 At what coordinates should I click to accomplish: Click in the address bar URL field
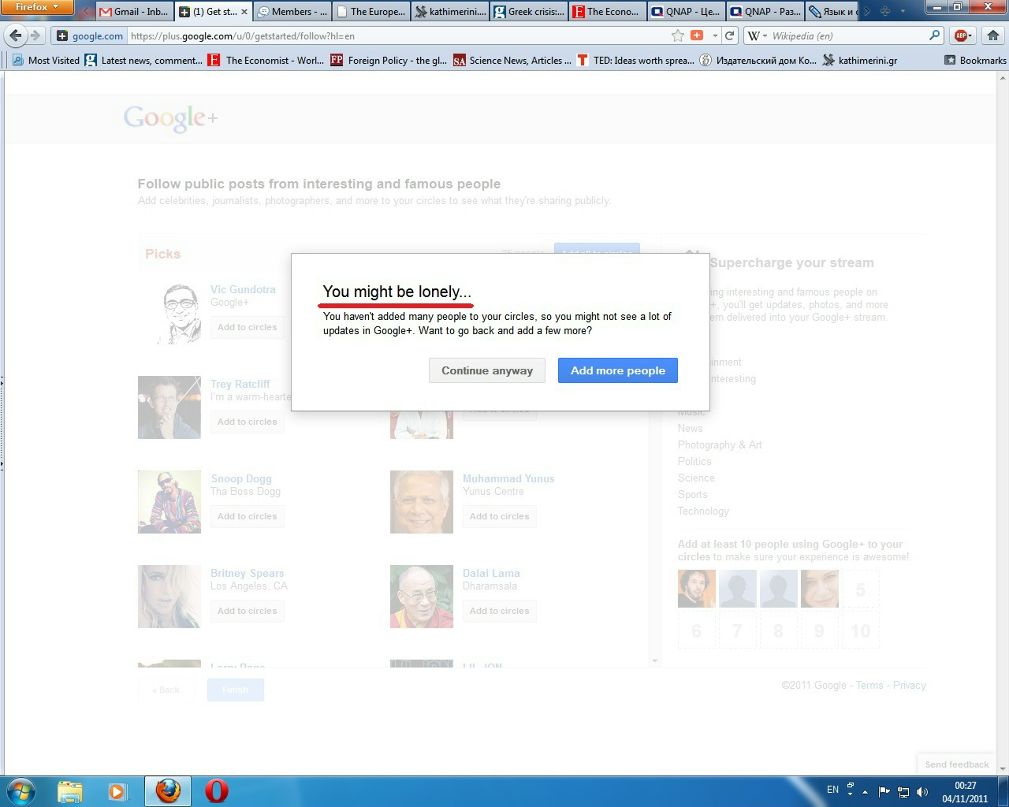click(399, 36)
